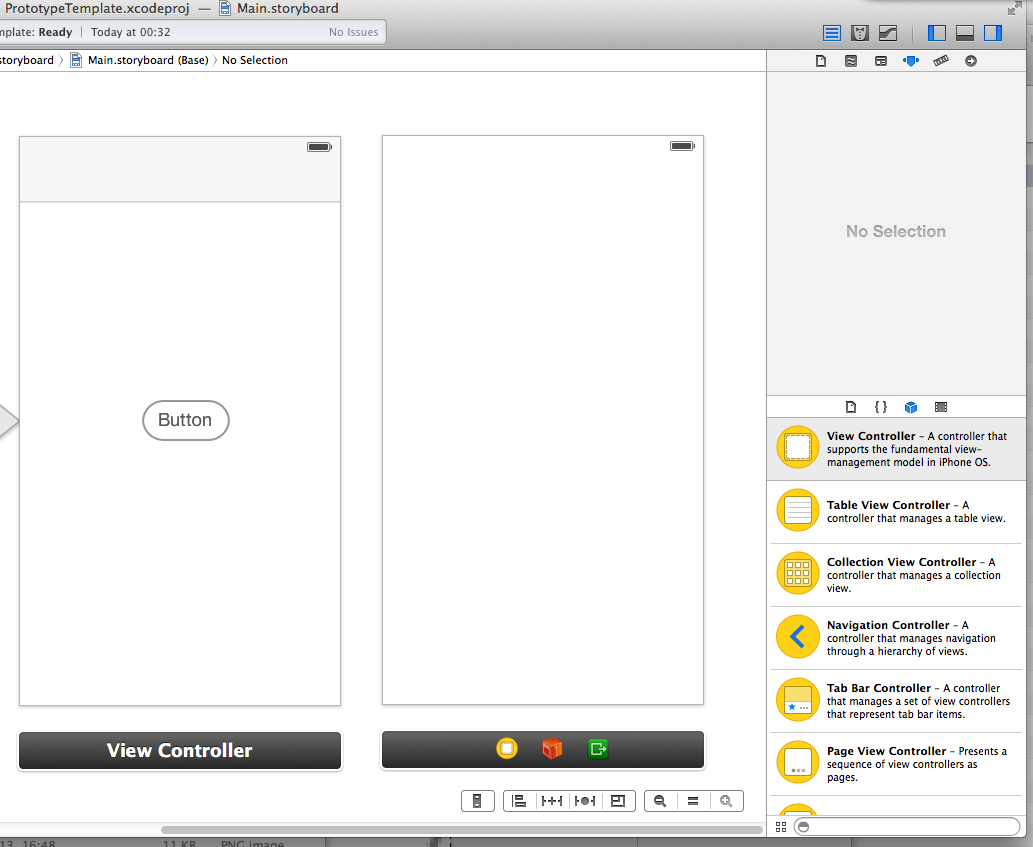Toggle the Navigator pane visibility
The width and height of the screenshot is (1033, 847).
tap(937, 33)
